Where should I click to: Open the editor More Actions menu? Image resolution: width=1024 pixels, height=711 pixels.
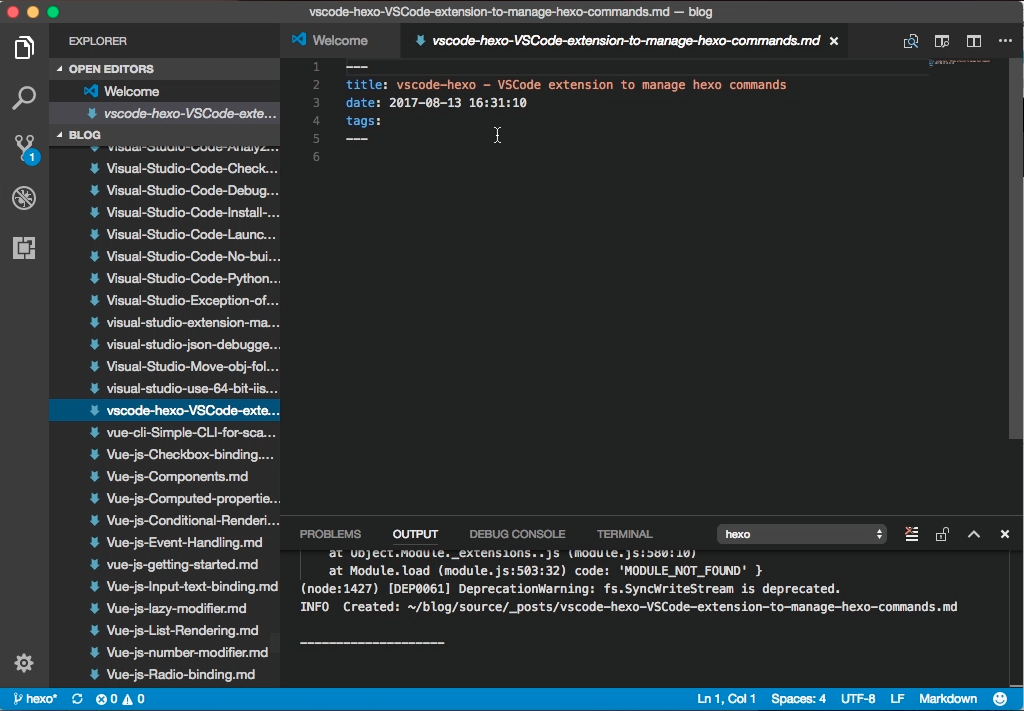pyautogui.click(x=1005, y=40)
